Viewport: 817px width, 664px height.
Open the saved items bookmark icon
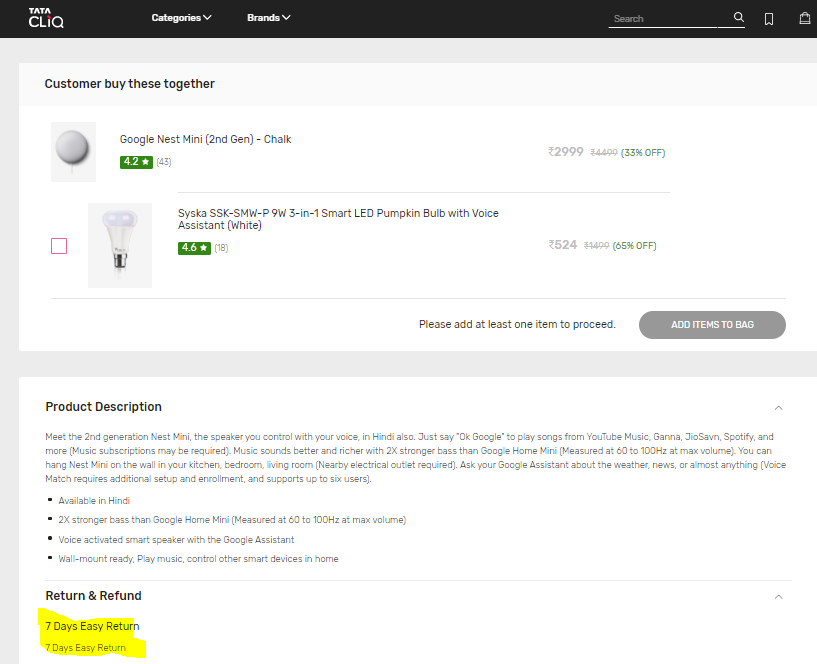pyautogui.click(x=769, y=19)
